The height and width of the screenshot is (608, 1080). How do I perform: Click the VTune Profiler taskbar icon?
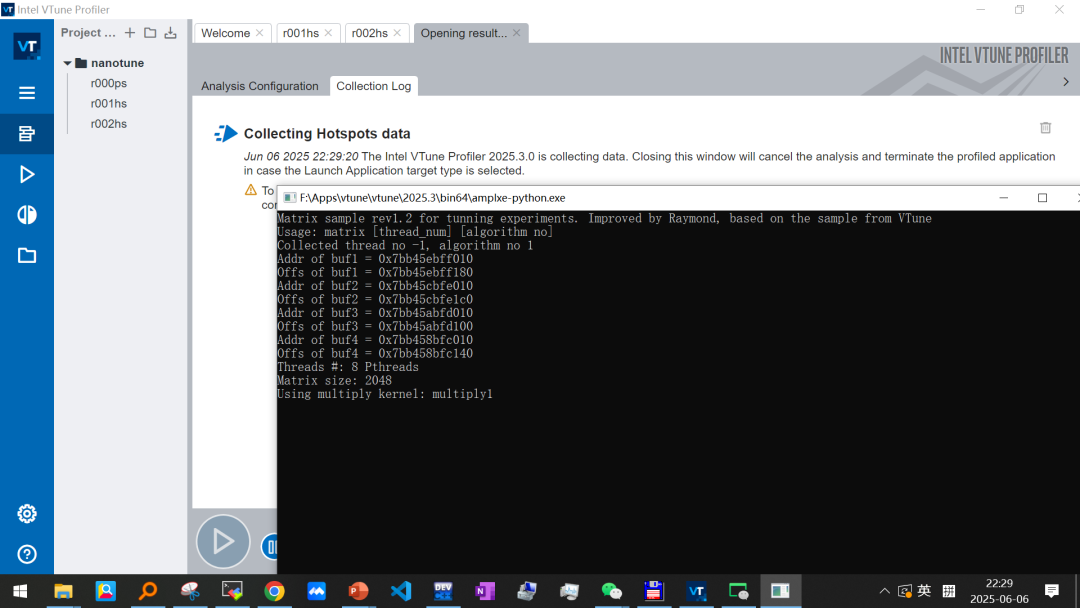pyautogui.click(x=696, y=591)
